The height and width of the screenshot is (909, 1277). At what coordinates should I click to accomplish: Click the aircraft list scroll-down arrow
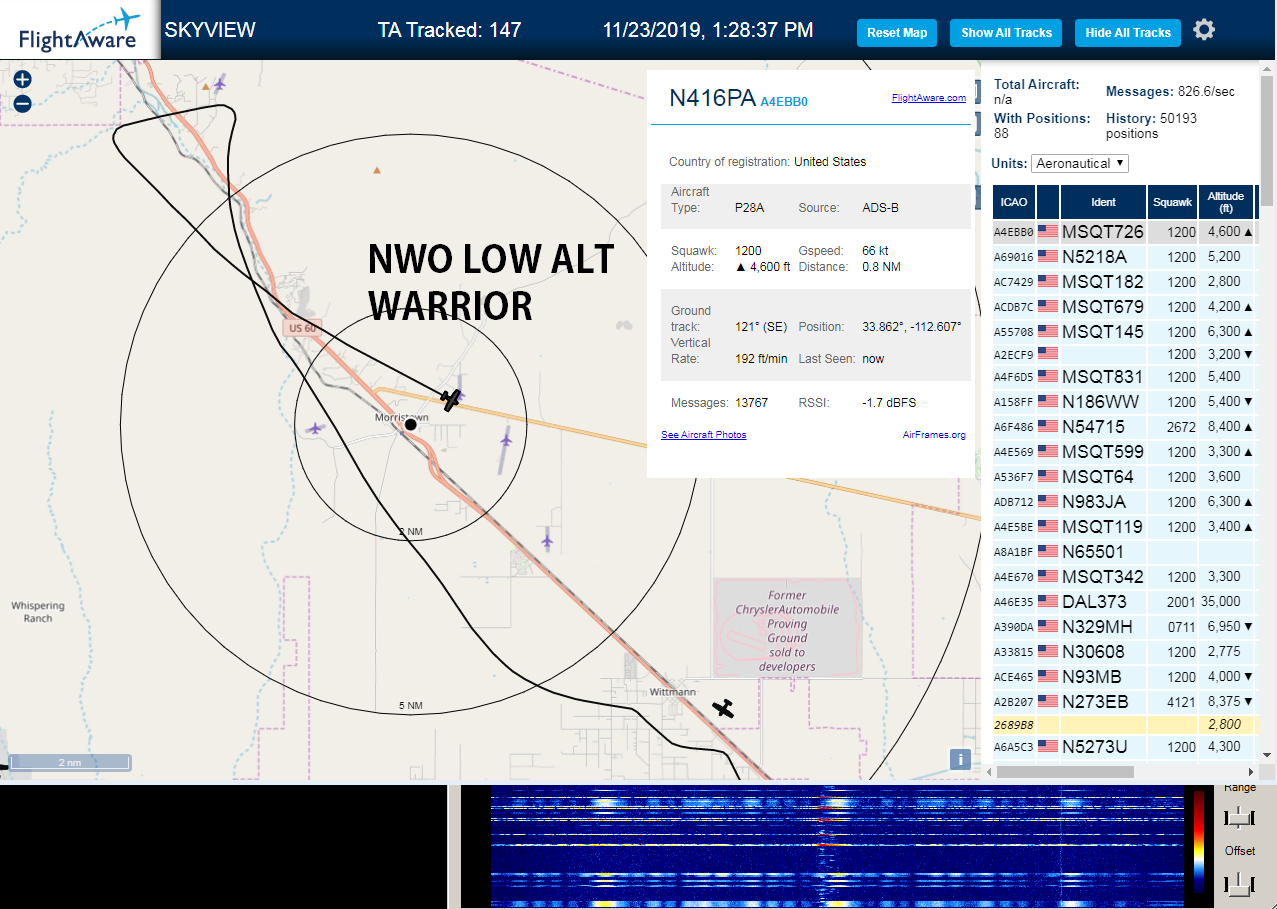[1267, 755]
